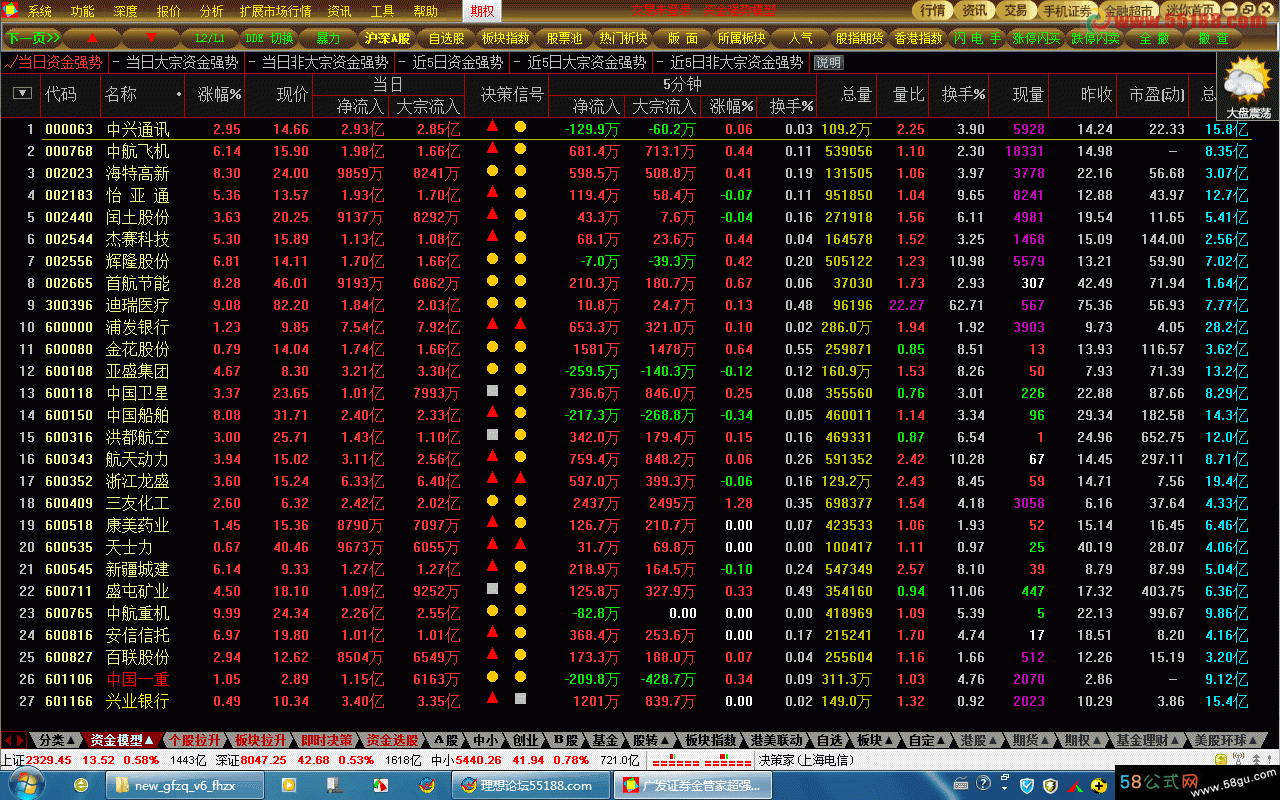This screenshot has width=1280, height=800.
Task: Expand the 港股▲ bottom tab menu
Action: (978, 741)
